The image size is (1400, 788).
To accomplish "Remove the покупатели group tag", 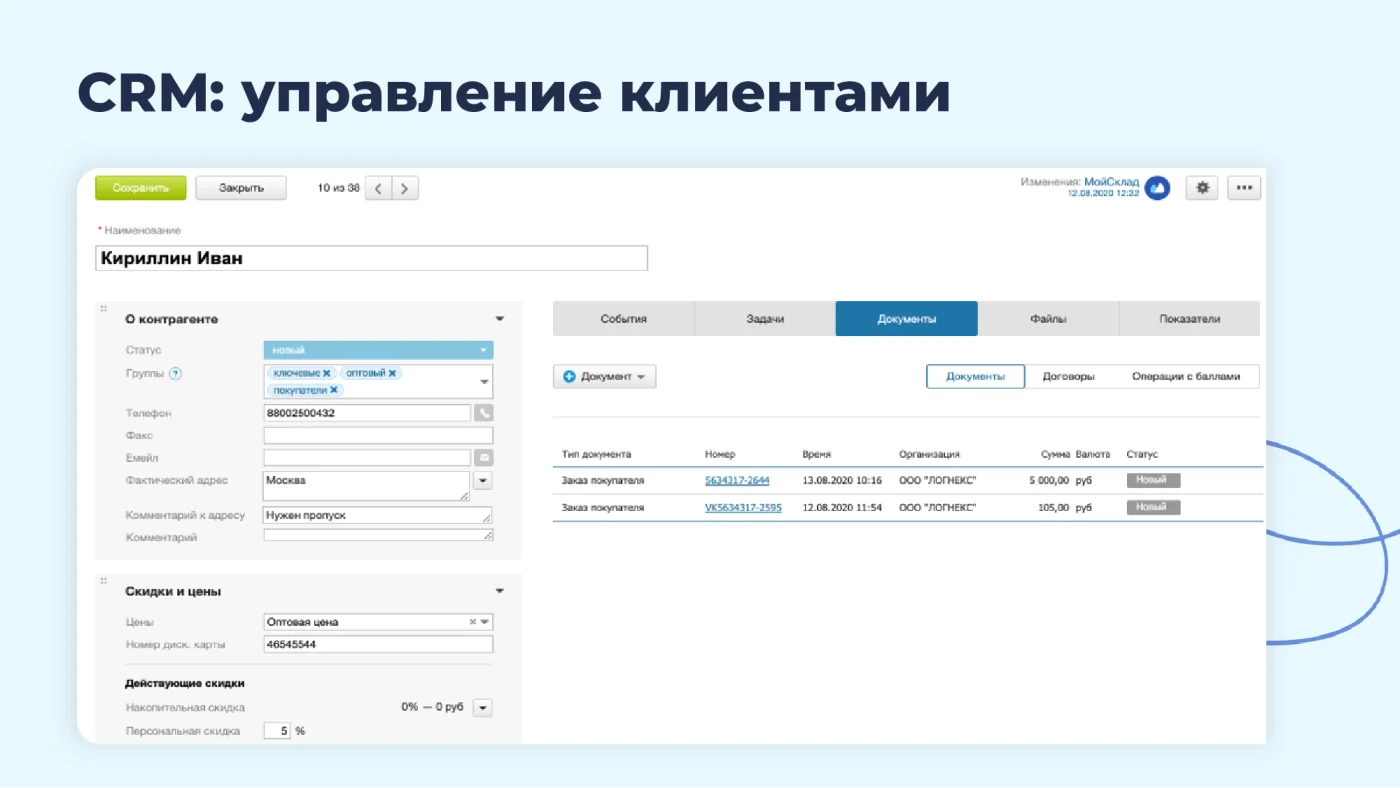I will (x=334, y=390).
